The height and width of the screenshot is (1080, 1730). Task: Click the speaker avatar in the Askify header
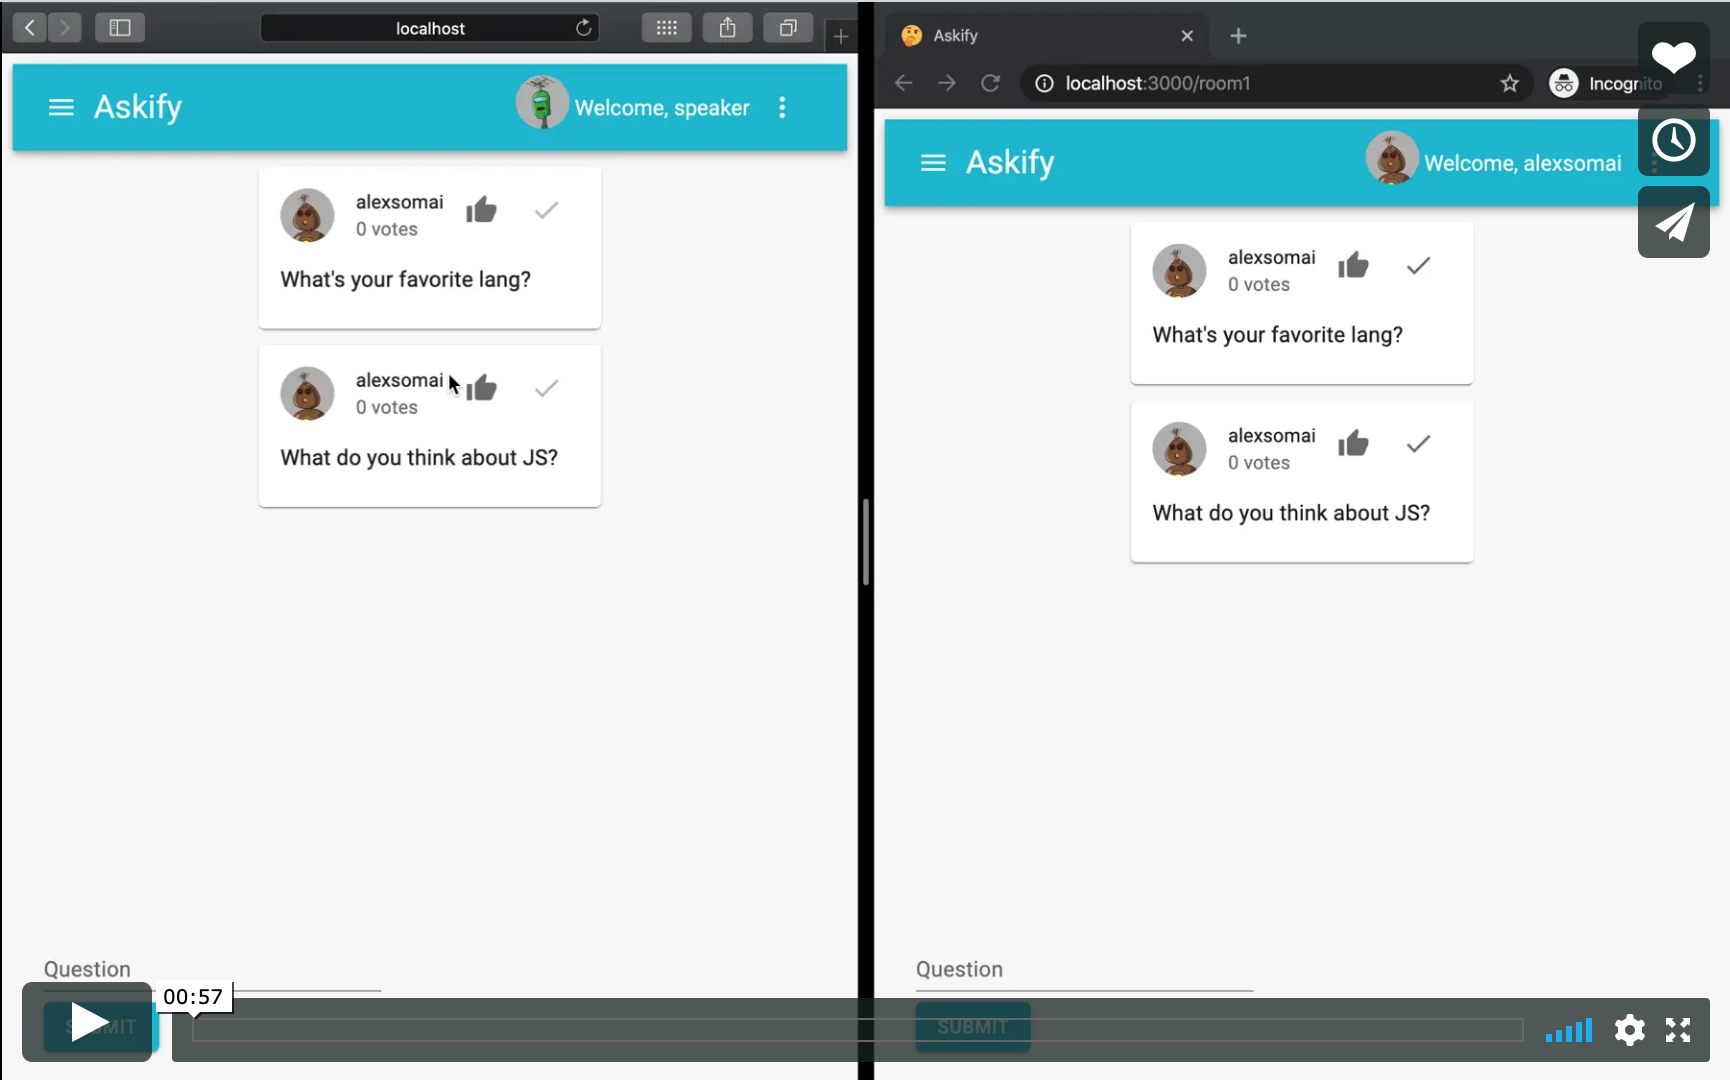(x=542, y=102)
